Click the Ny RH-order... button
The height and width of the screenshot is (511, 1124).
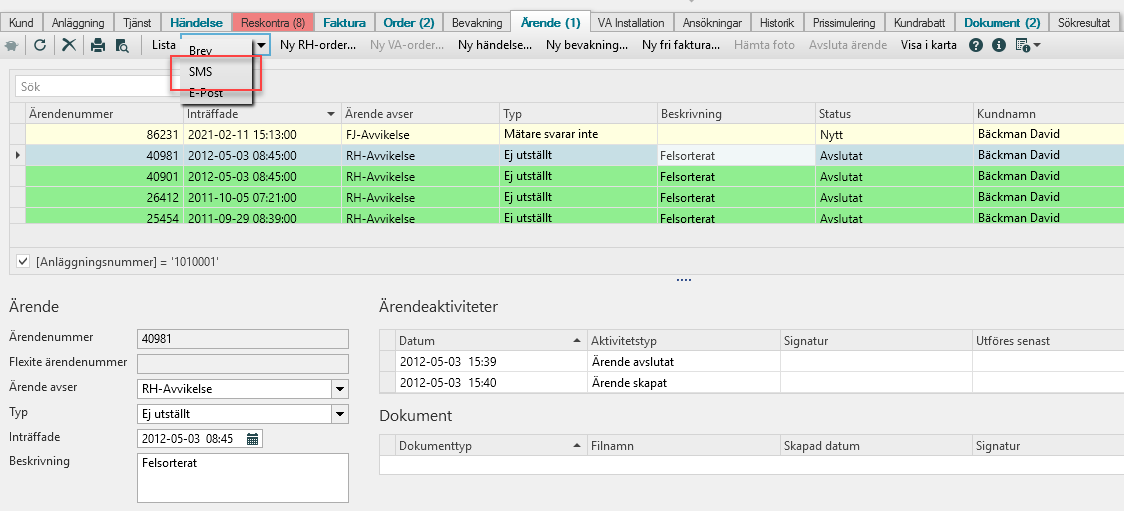[x=318, y=45]
